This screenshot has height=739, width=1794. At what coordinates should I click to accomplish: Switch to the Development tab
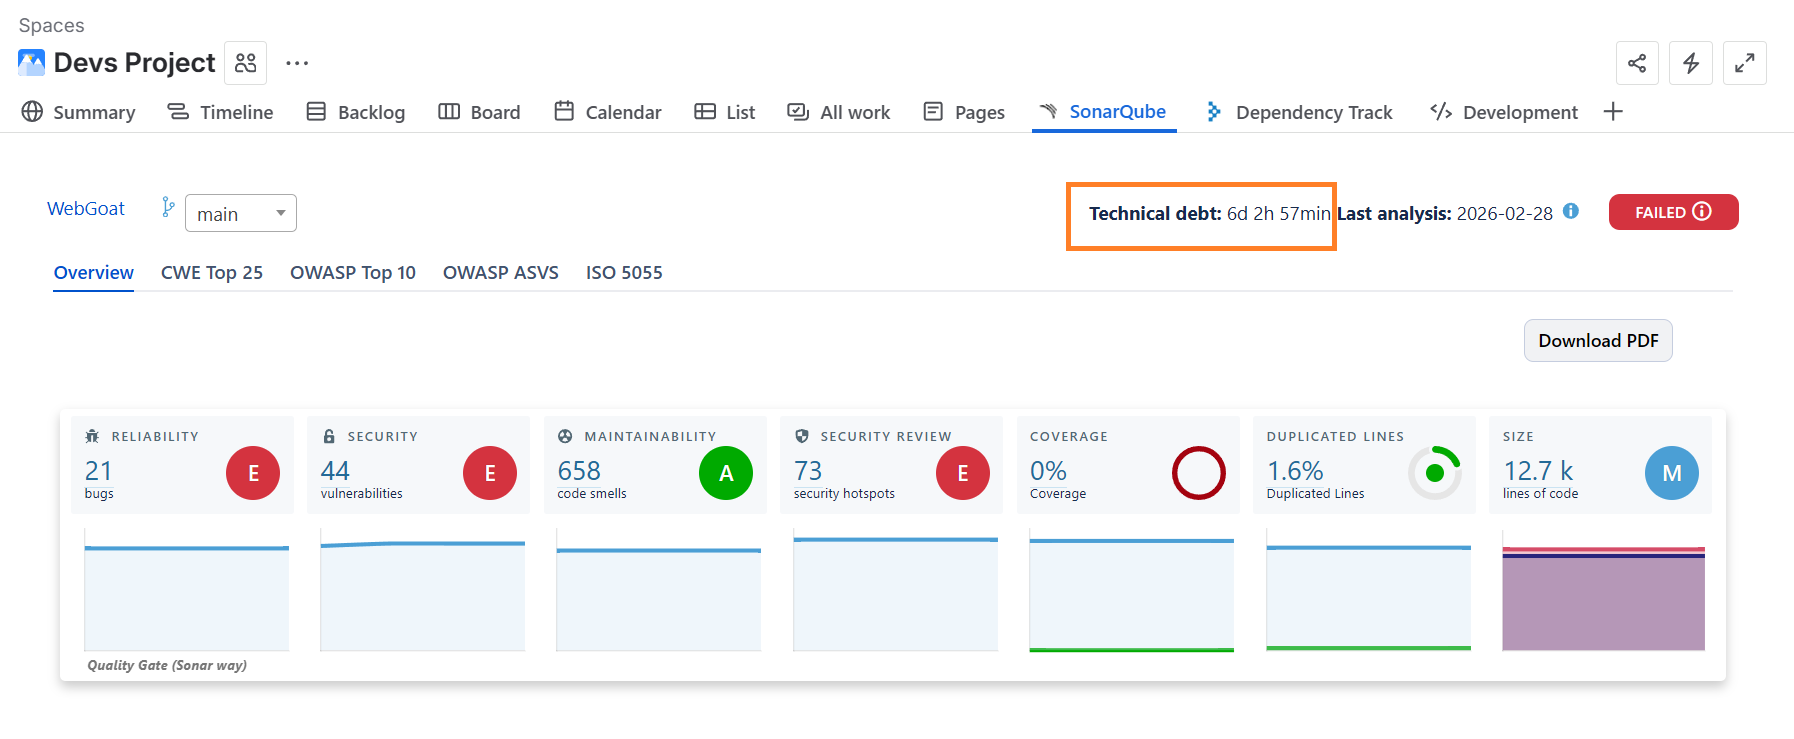coord(1504,112)
